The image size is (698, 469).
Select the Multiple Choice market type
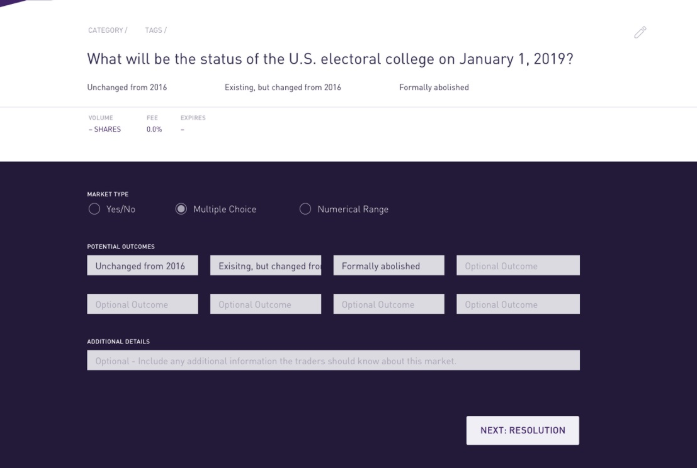point(181,209)
